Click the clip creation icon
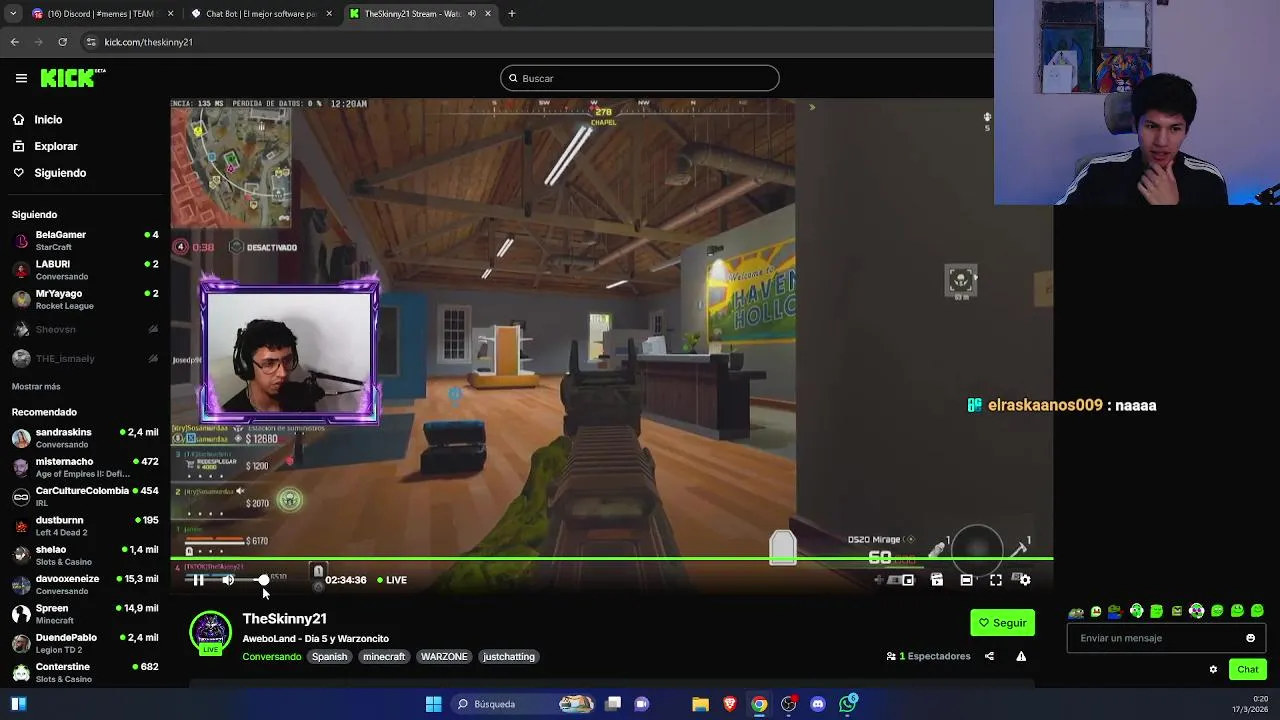 tap(937, 580)
